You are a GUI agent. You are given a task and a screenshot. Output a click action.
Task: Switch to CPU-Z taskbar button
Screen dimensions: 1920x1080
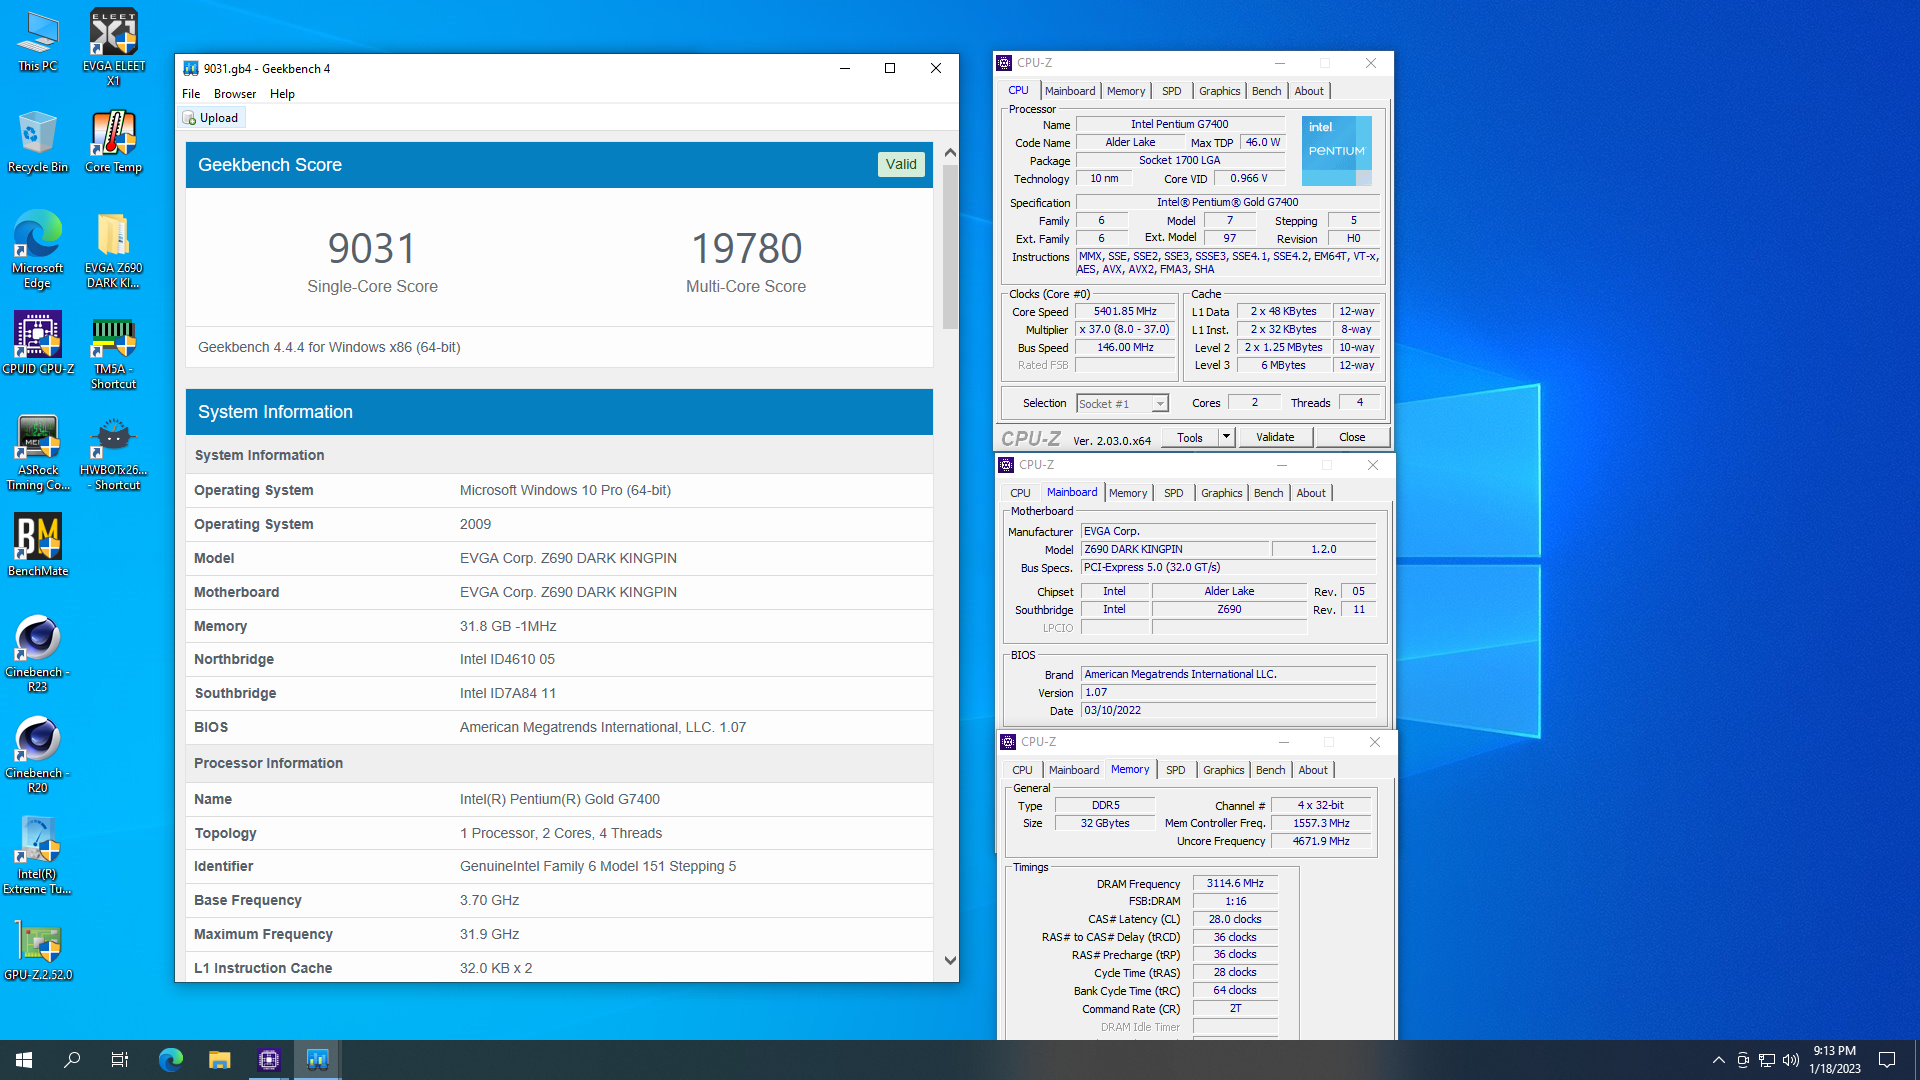pyautogui.click(x=268, y=1060)
